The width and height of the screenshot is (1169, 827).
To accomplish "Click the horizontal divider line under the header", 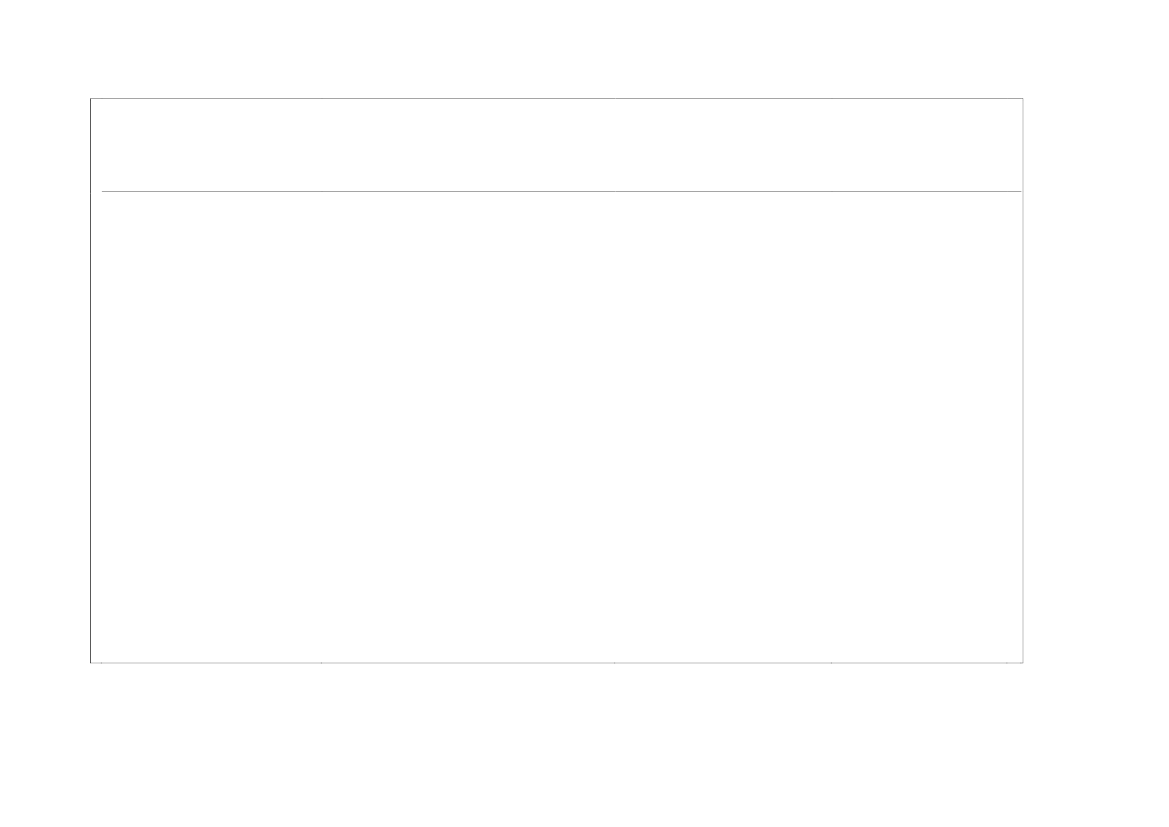I will pyautogui.click(x=561, y=192).
